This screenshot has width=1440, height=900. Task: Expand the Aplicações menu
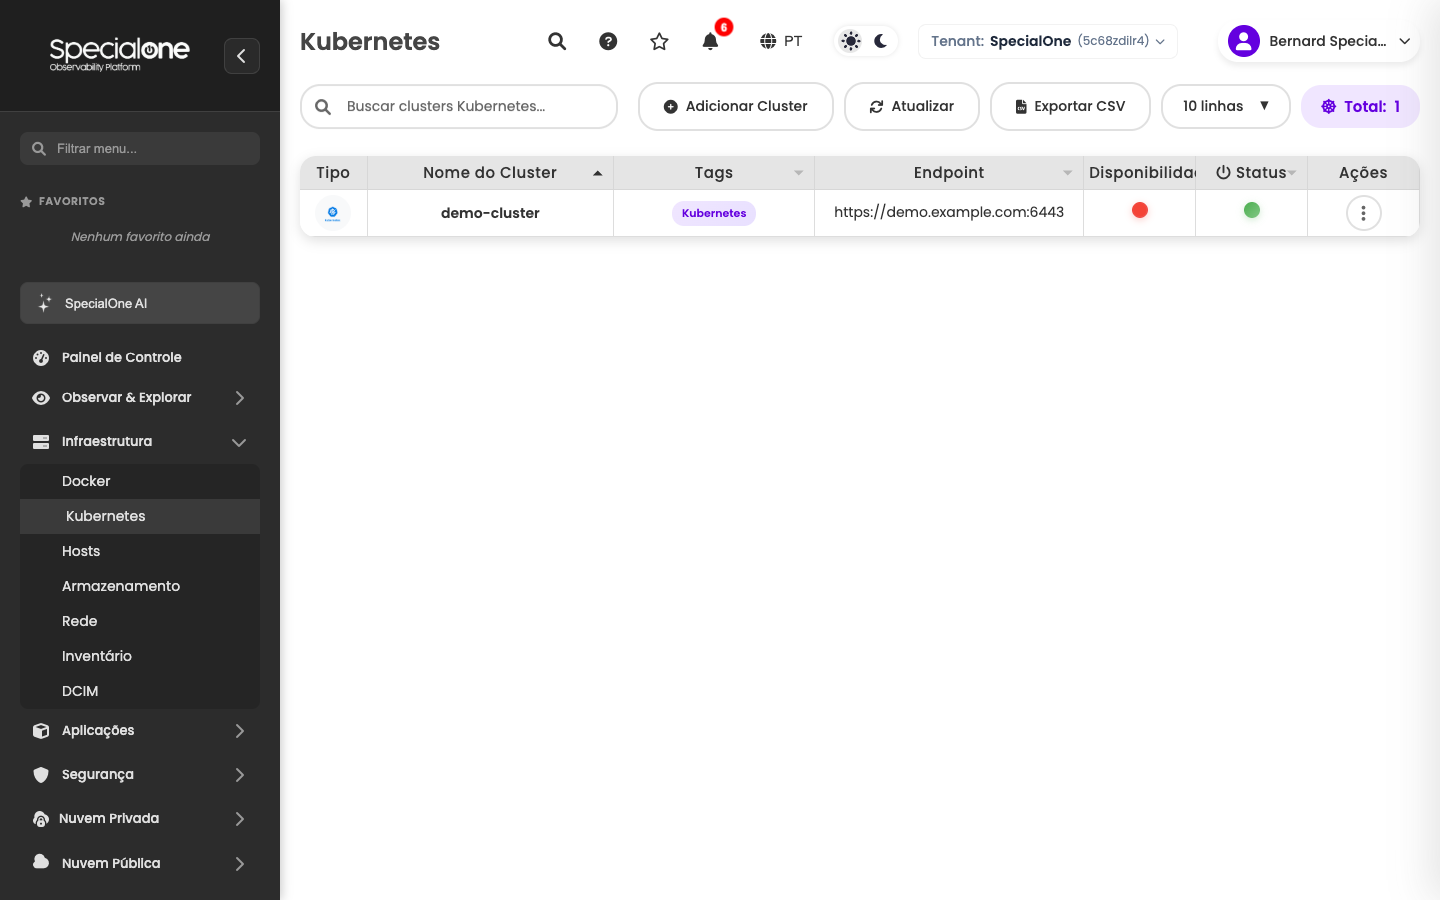click(140, 731)
